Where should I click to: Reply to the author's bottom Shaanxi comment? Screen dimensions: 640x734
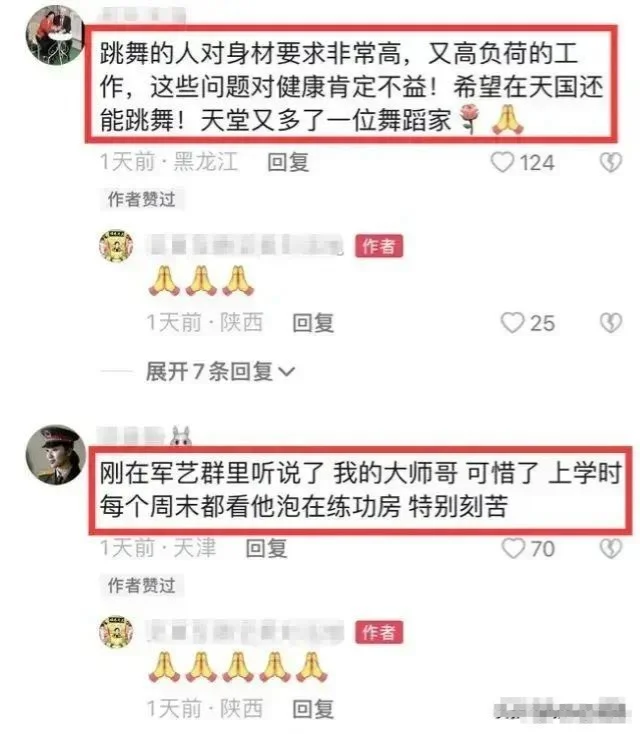point(313,709)
